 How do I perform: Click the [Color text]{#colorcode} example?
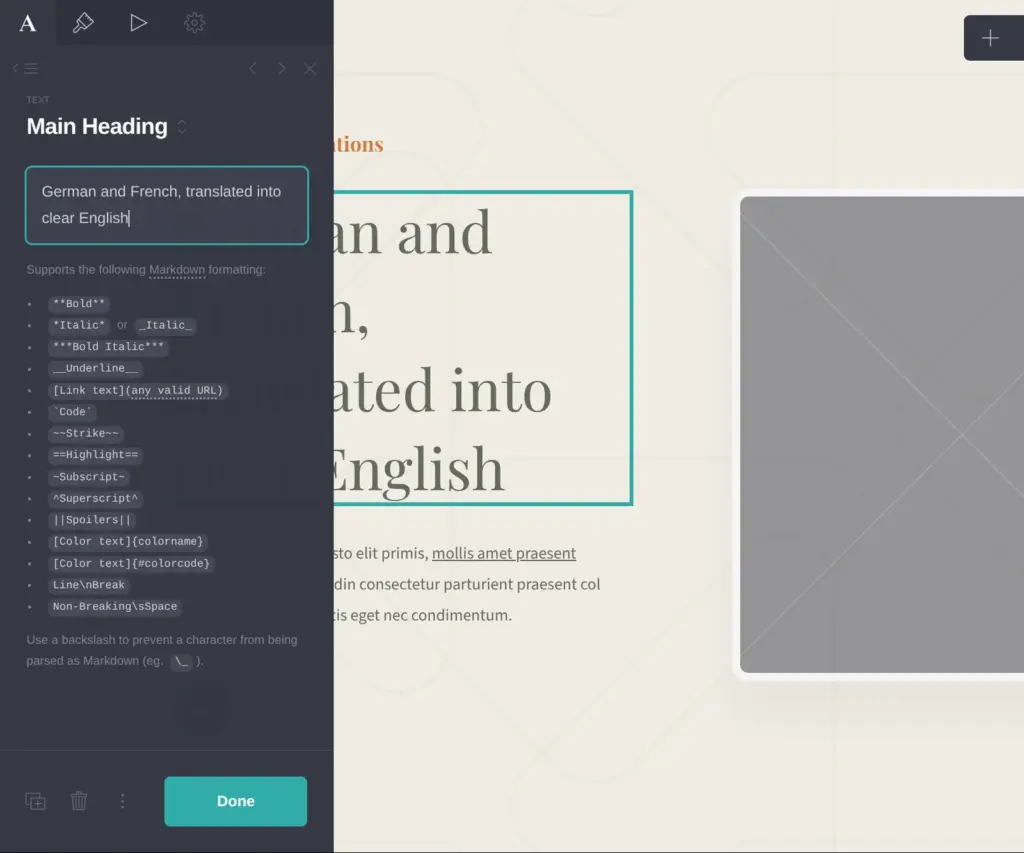[x=131, y=563]
